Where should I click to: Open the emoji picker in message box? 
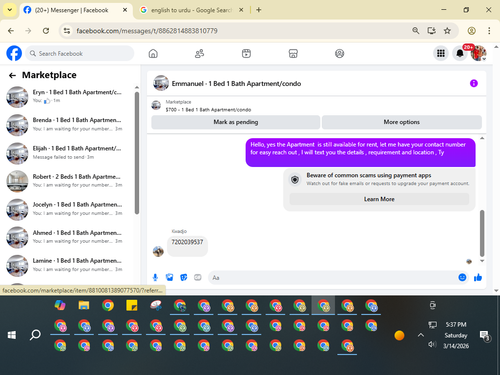(462, 277)
